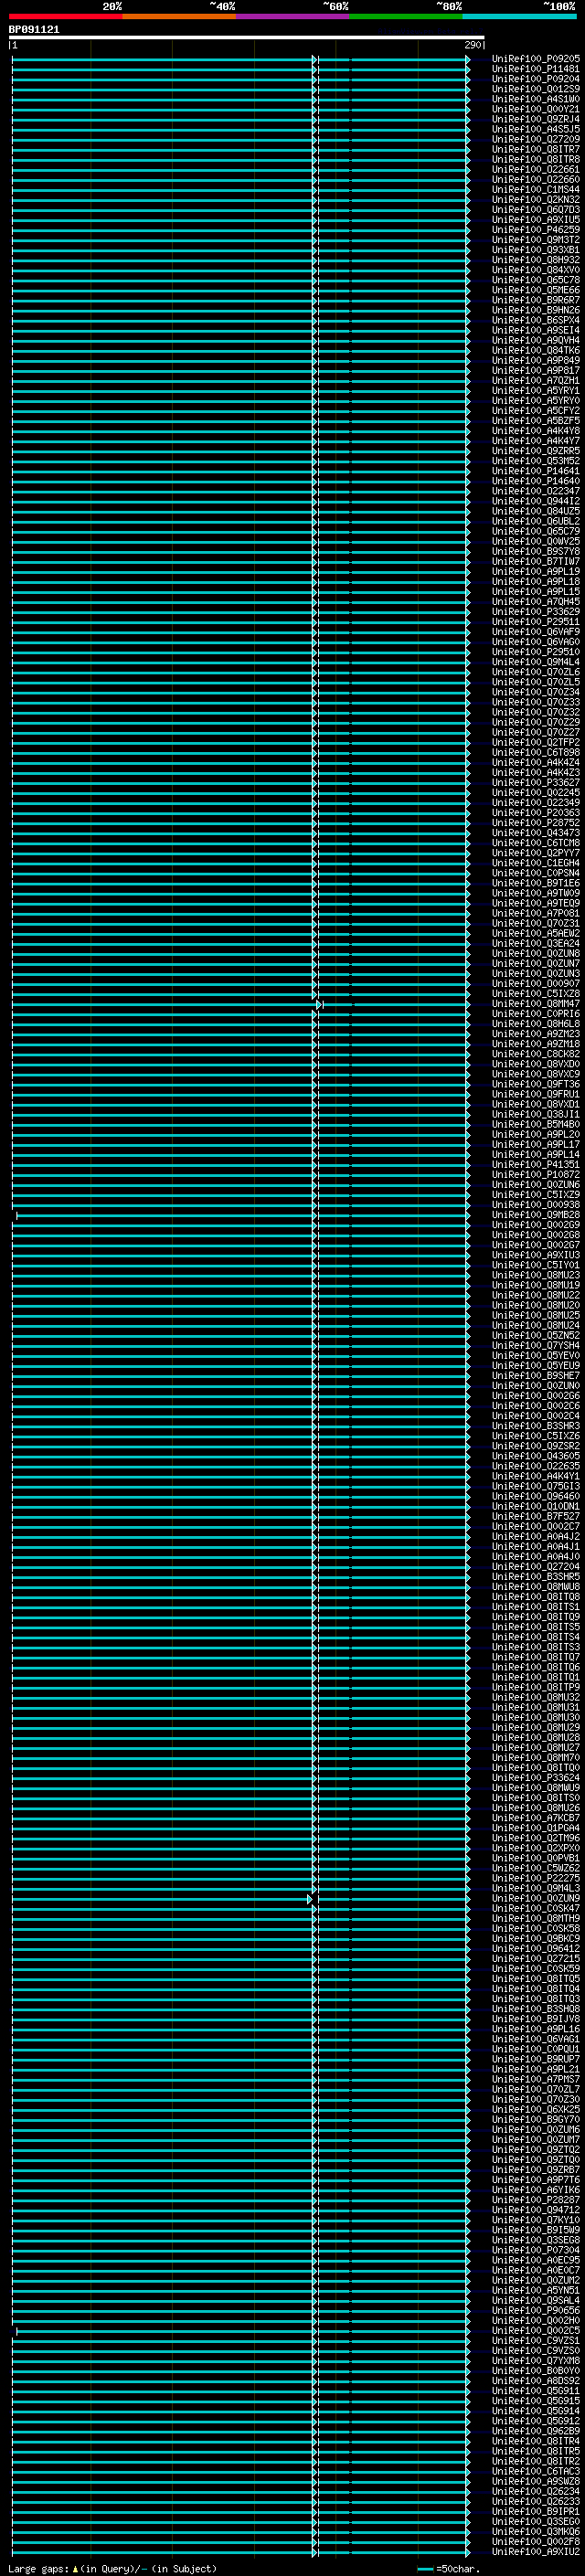Select hit label UniRef100_Q38JI1
Image resolution: width=585 pixels, height=2576 pixels.
click(536, 1114)
